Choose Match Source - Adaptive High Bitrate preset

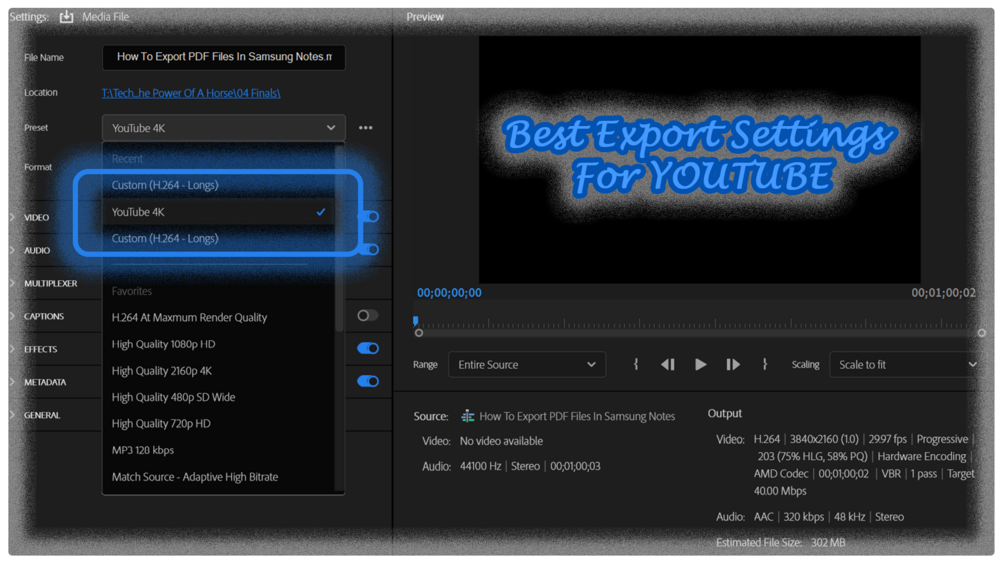219,477
